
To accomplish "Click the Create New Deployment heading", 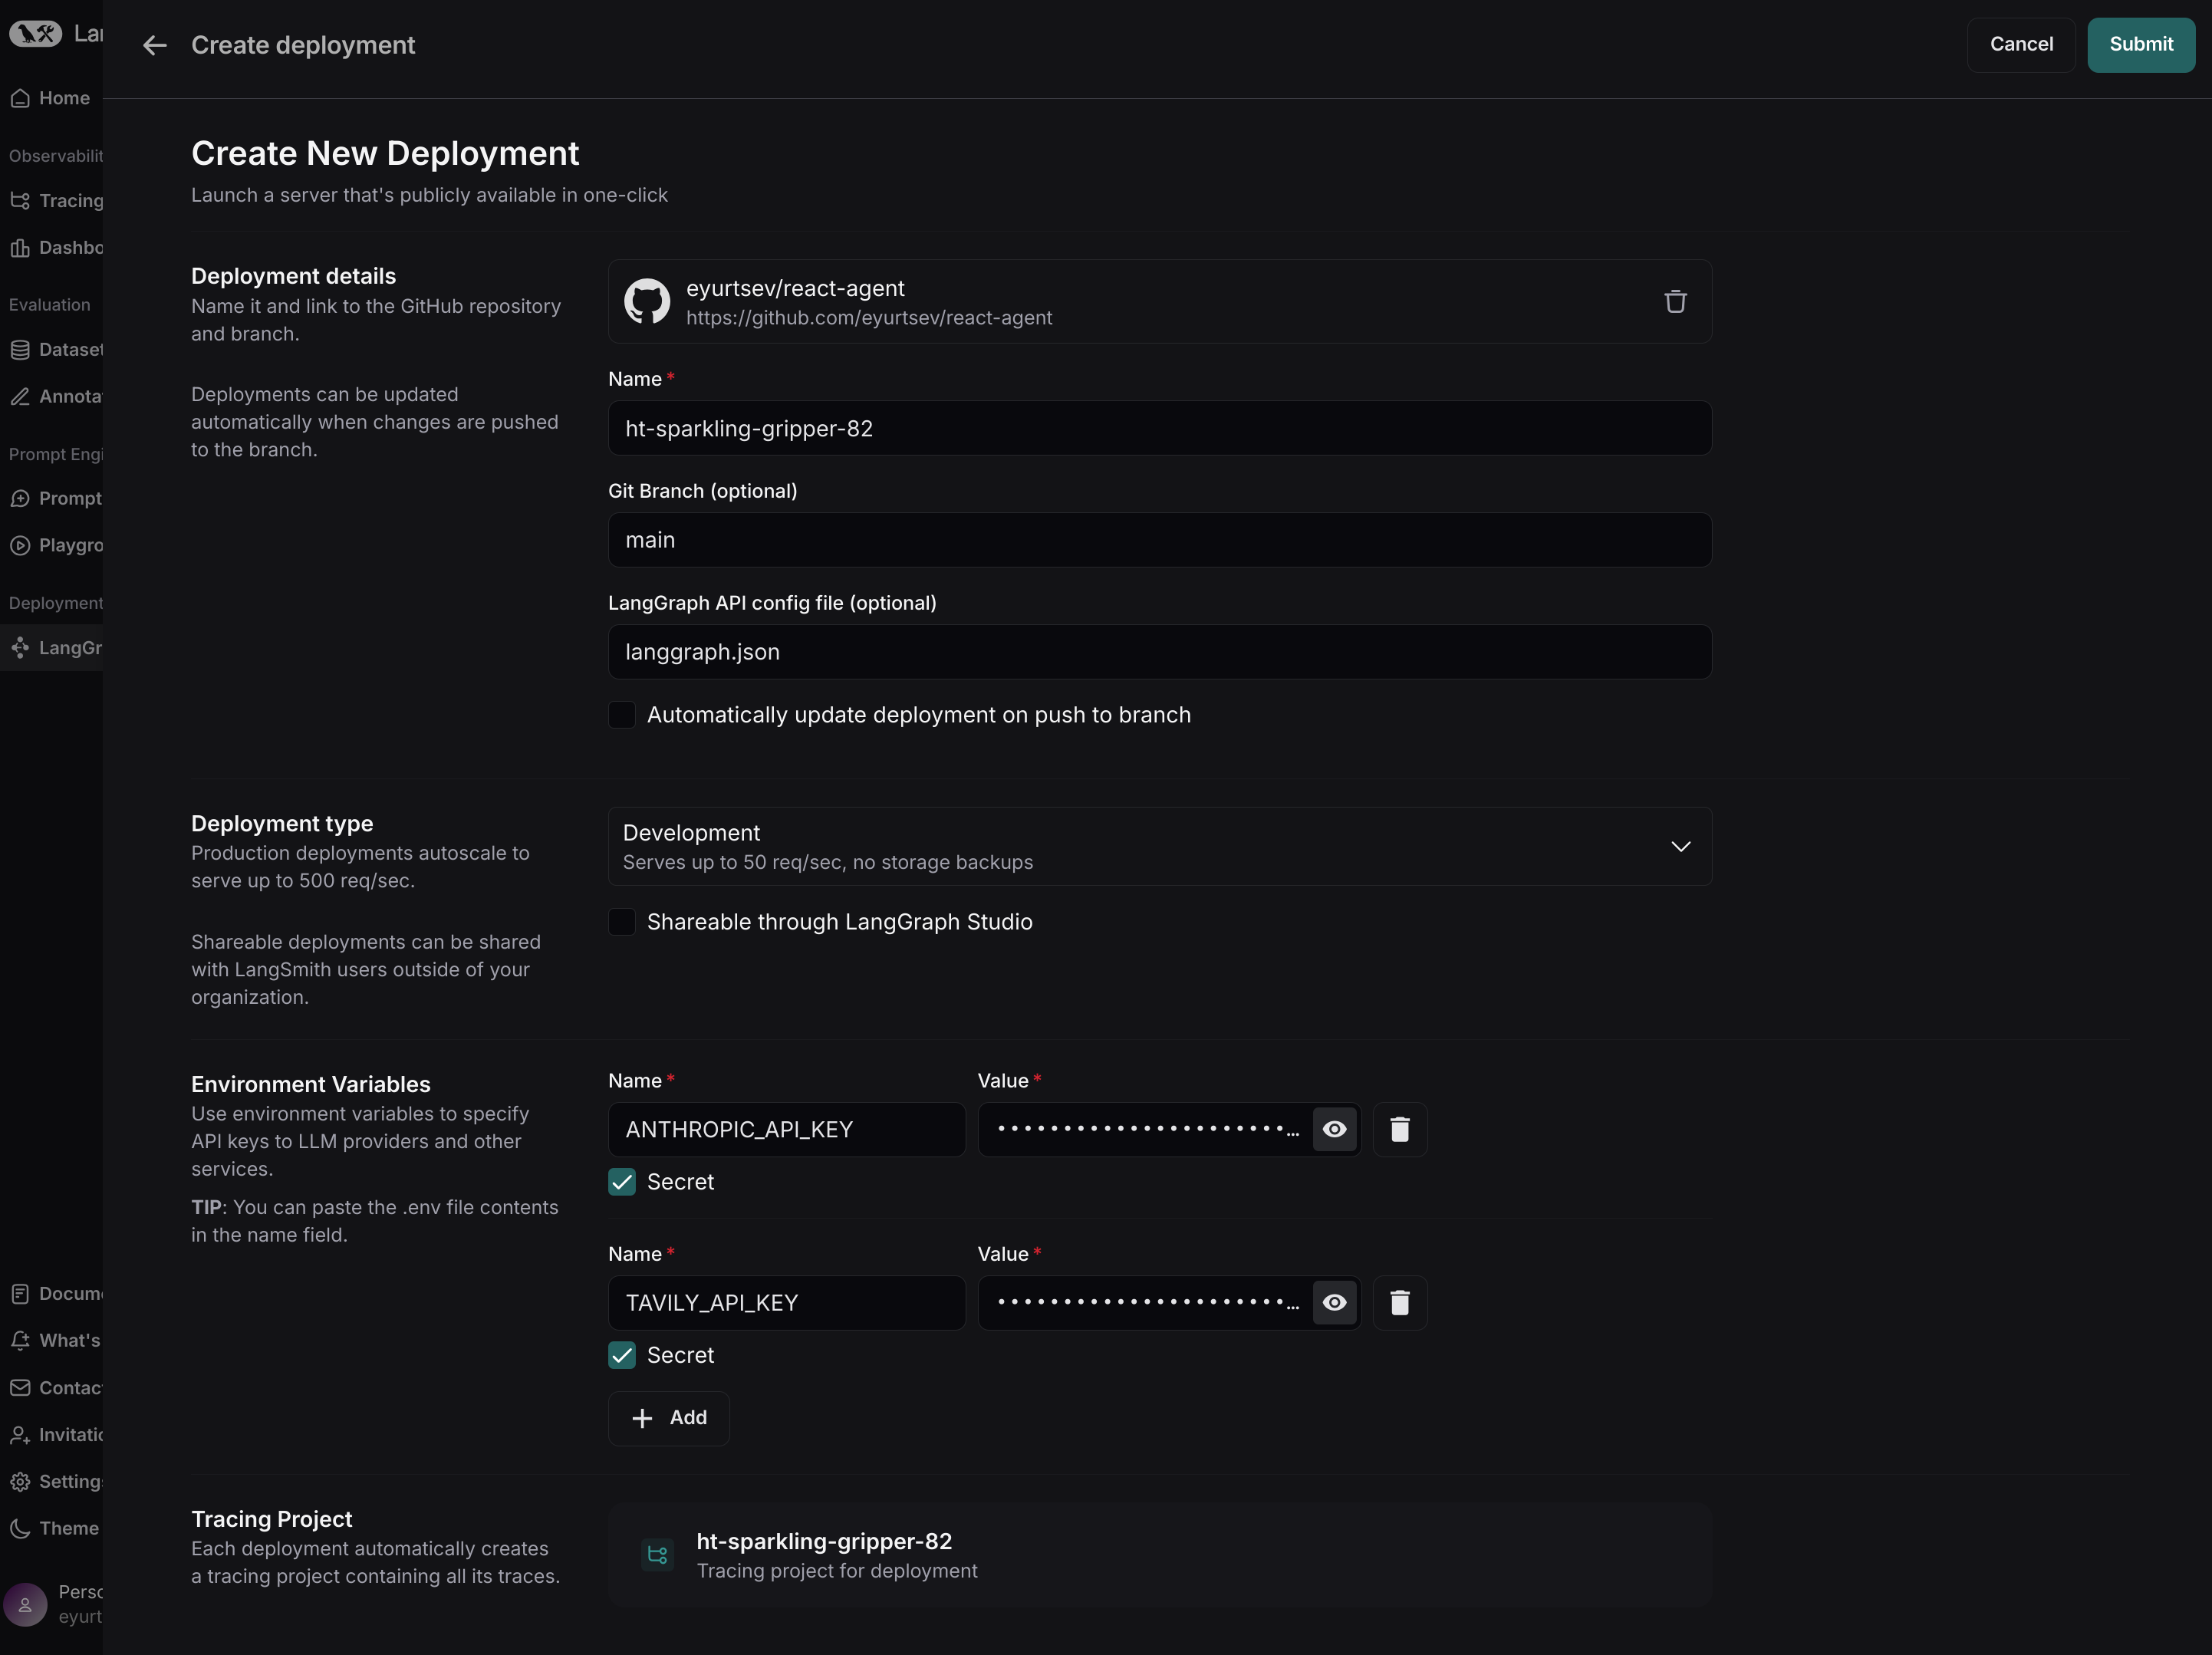I will pyautogui.click(x=385, y=153).
